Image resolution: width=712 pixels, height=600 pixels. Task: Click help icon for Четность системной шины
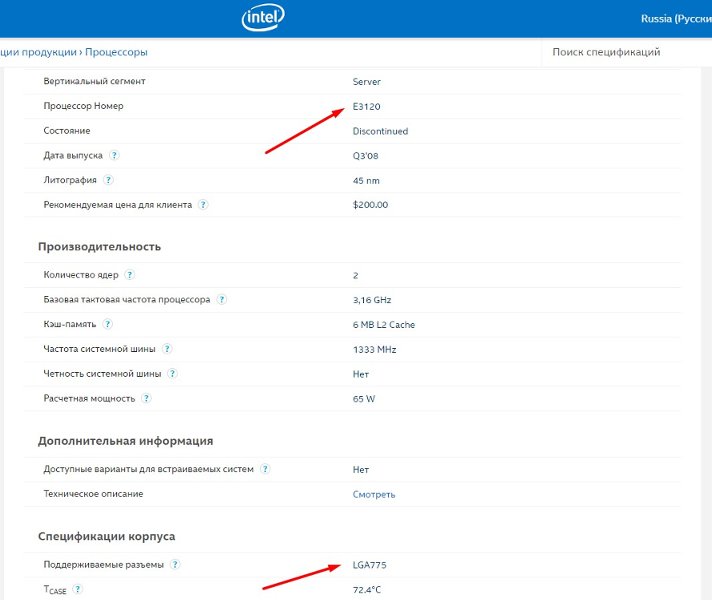(x=172, y=374)
